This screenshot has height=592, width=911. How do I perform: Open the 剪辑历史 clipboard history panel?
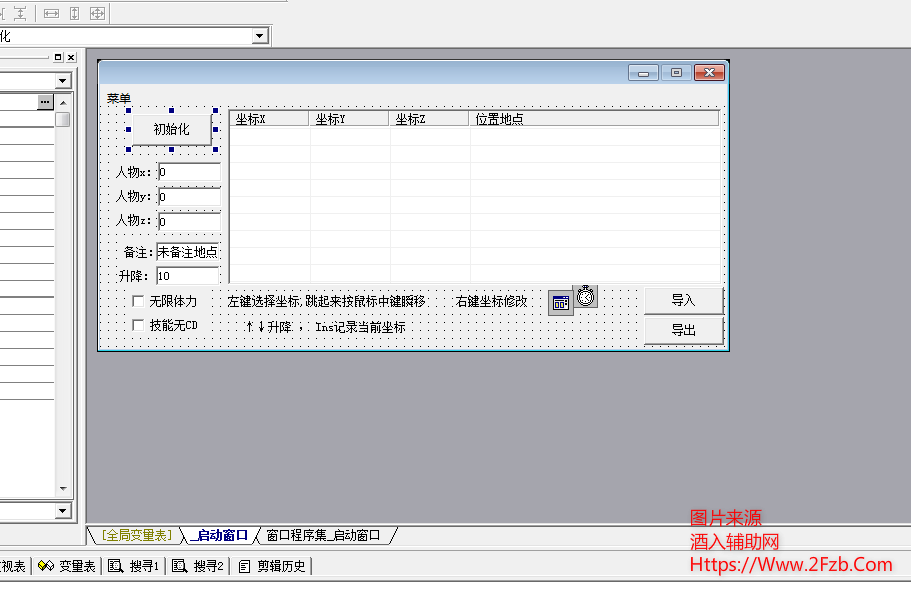pyautogui.click(x=272, y=566)
